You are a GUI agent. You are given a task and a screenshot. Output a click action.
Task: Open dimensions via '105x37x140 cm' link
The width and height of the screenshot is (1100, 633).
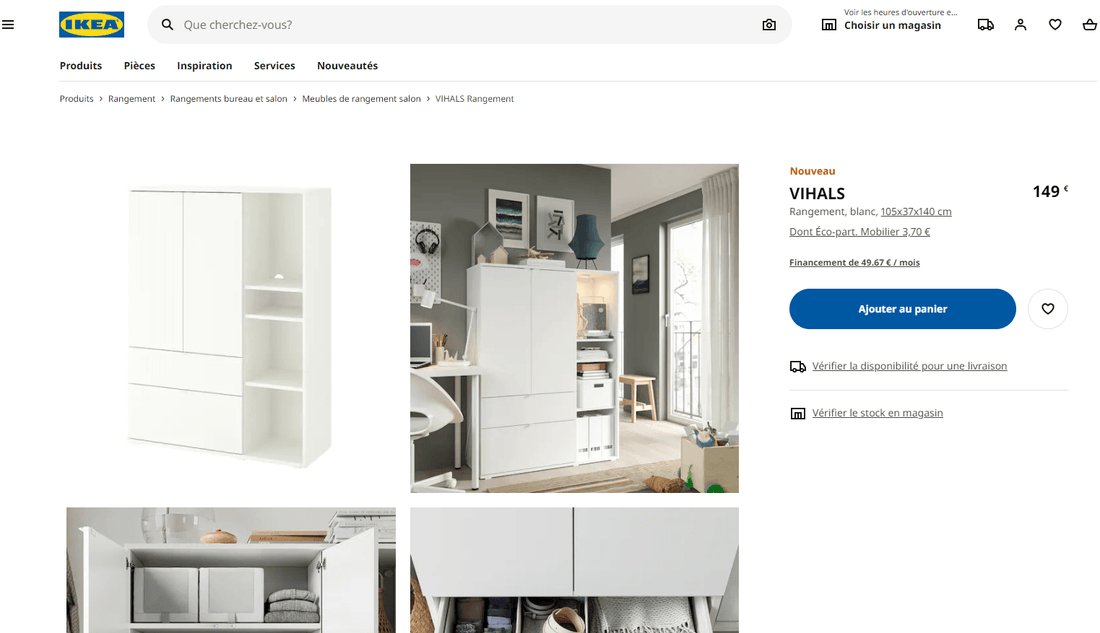tap(914, 211)
